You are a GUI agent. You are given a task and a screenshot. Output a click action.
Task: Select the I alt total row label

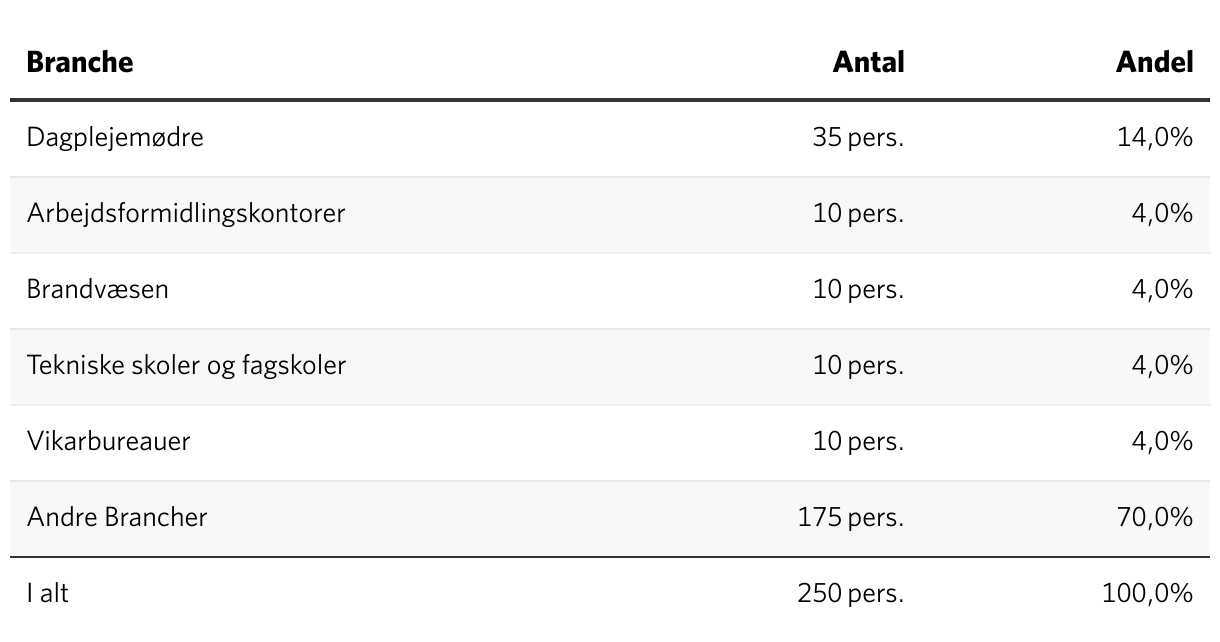48,593
